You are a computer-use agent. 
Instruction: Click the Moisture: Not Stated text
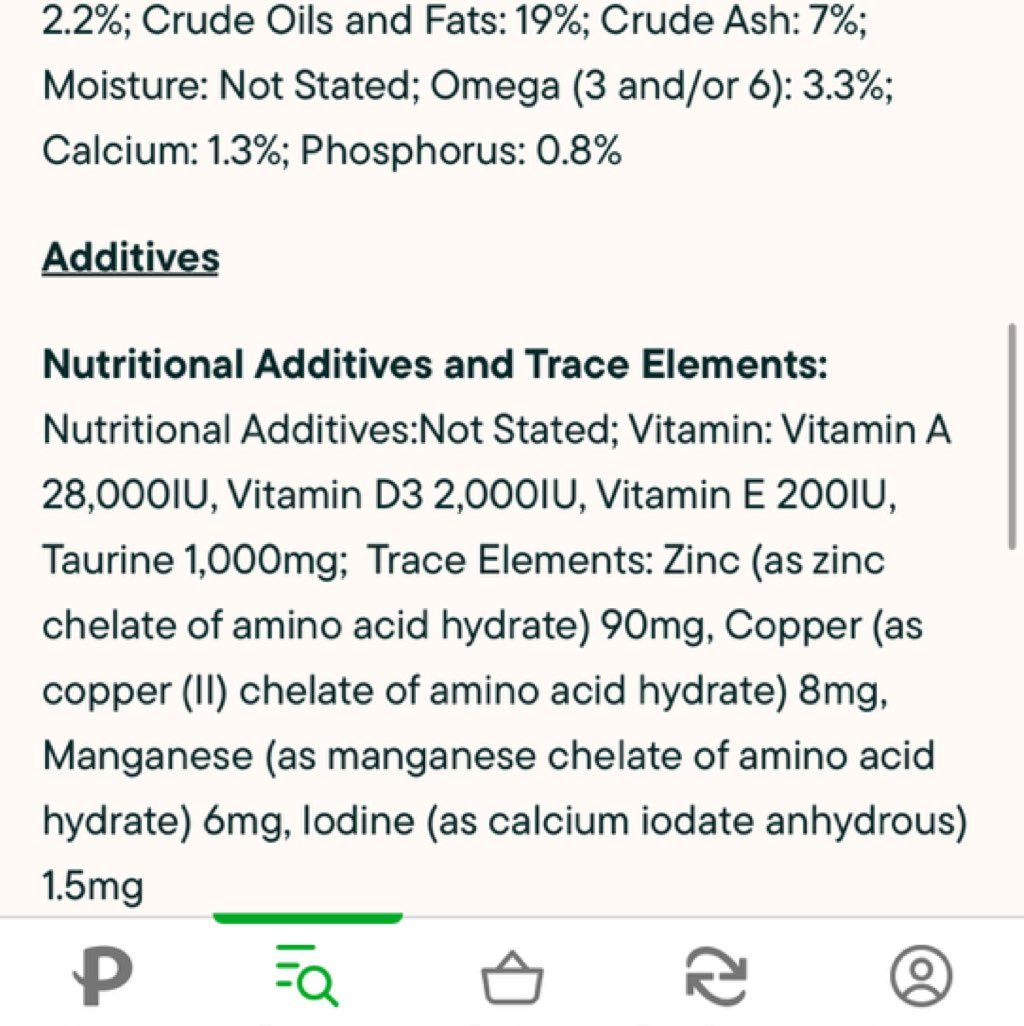[x=228, y=86]
